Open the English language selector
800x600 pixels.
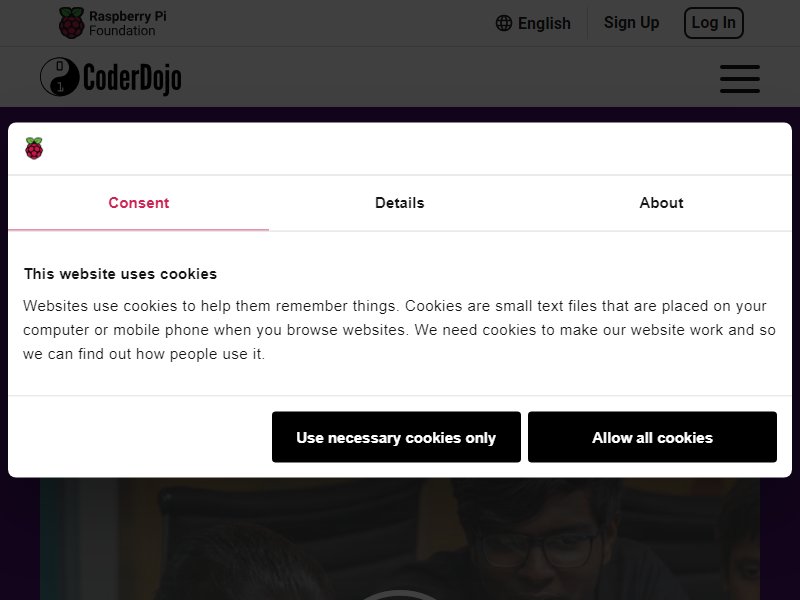[533, 23]
